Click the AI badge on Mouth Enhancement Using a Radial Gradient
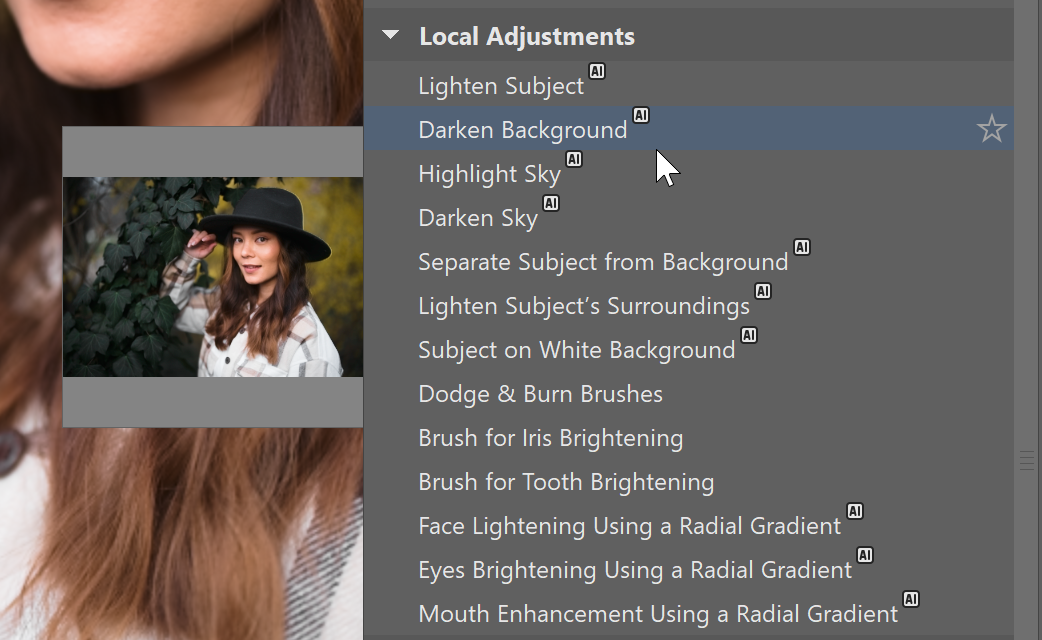This screenshot has width=1042, height=640. click(910, 598)
